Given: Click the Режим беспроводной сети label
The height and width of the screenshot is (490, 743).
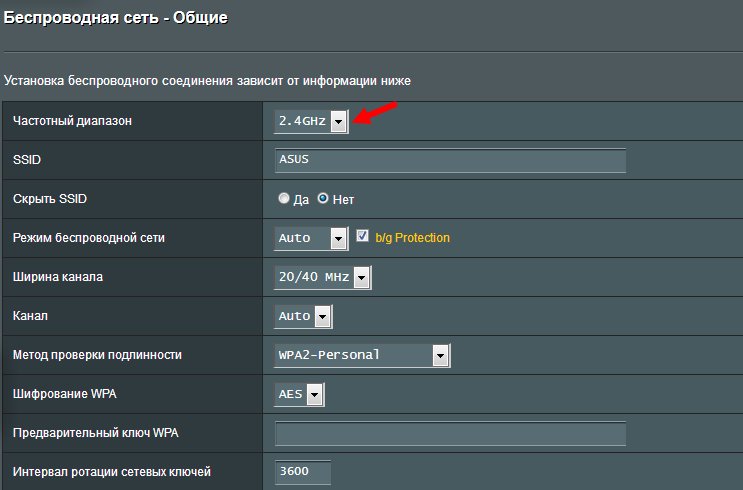Looking at the screenshot, I should 89,238.
